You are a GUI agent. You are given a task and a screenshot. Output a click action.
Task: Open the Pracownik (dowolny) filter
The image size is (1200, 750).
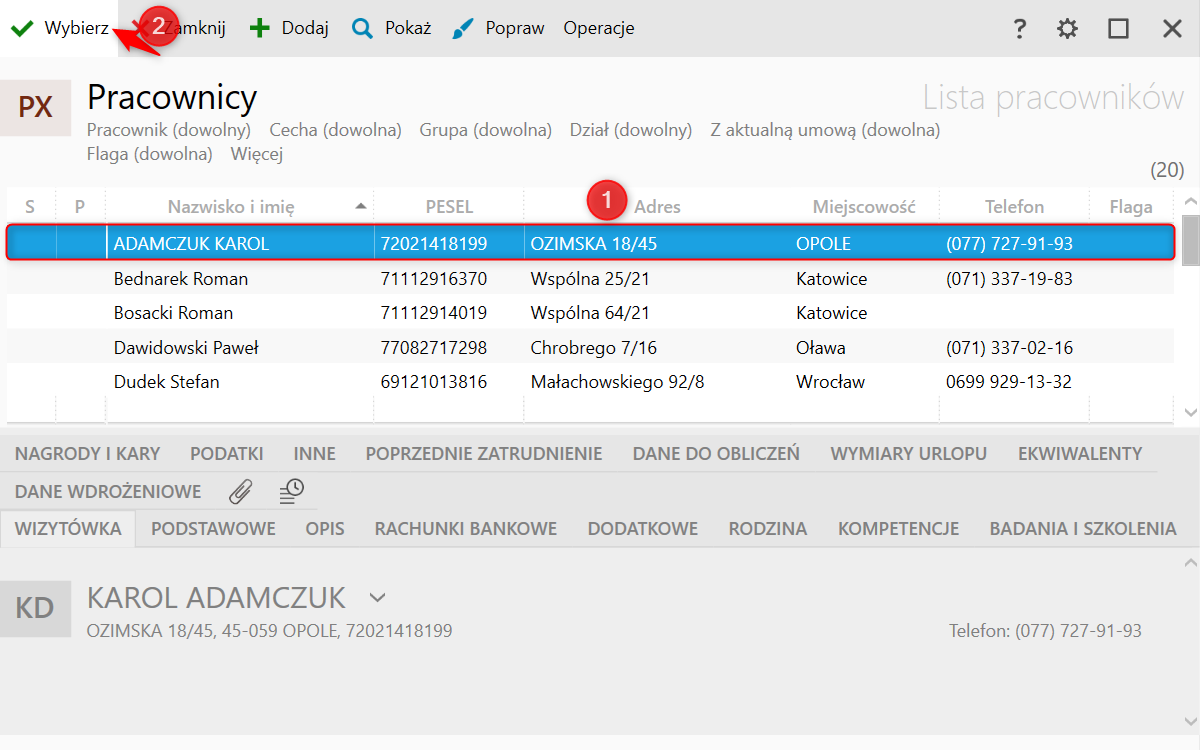tap(168, 129)
